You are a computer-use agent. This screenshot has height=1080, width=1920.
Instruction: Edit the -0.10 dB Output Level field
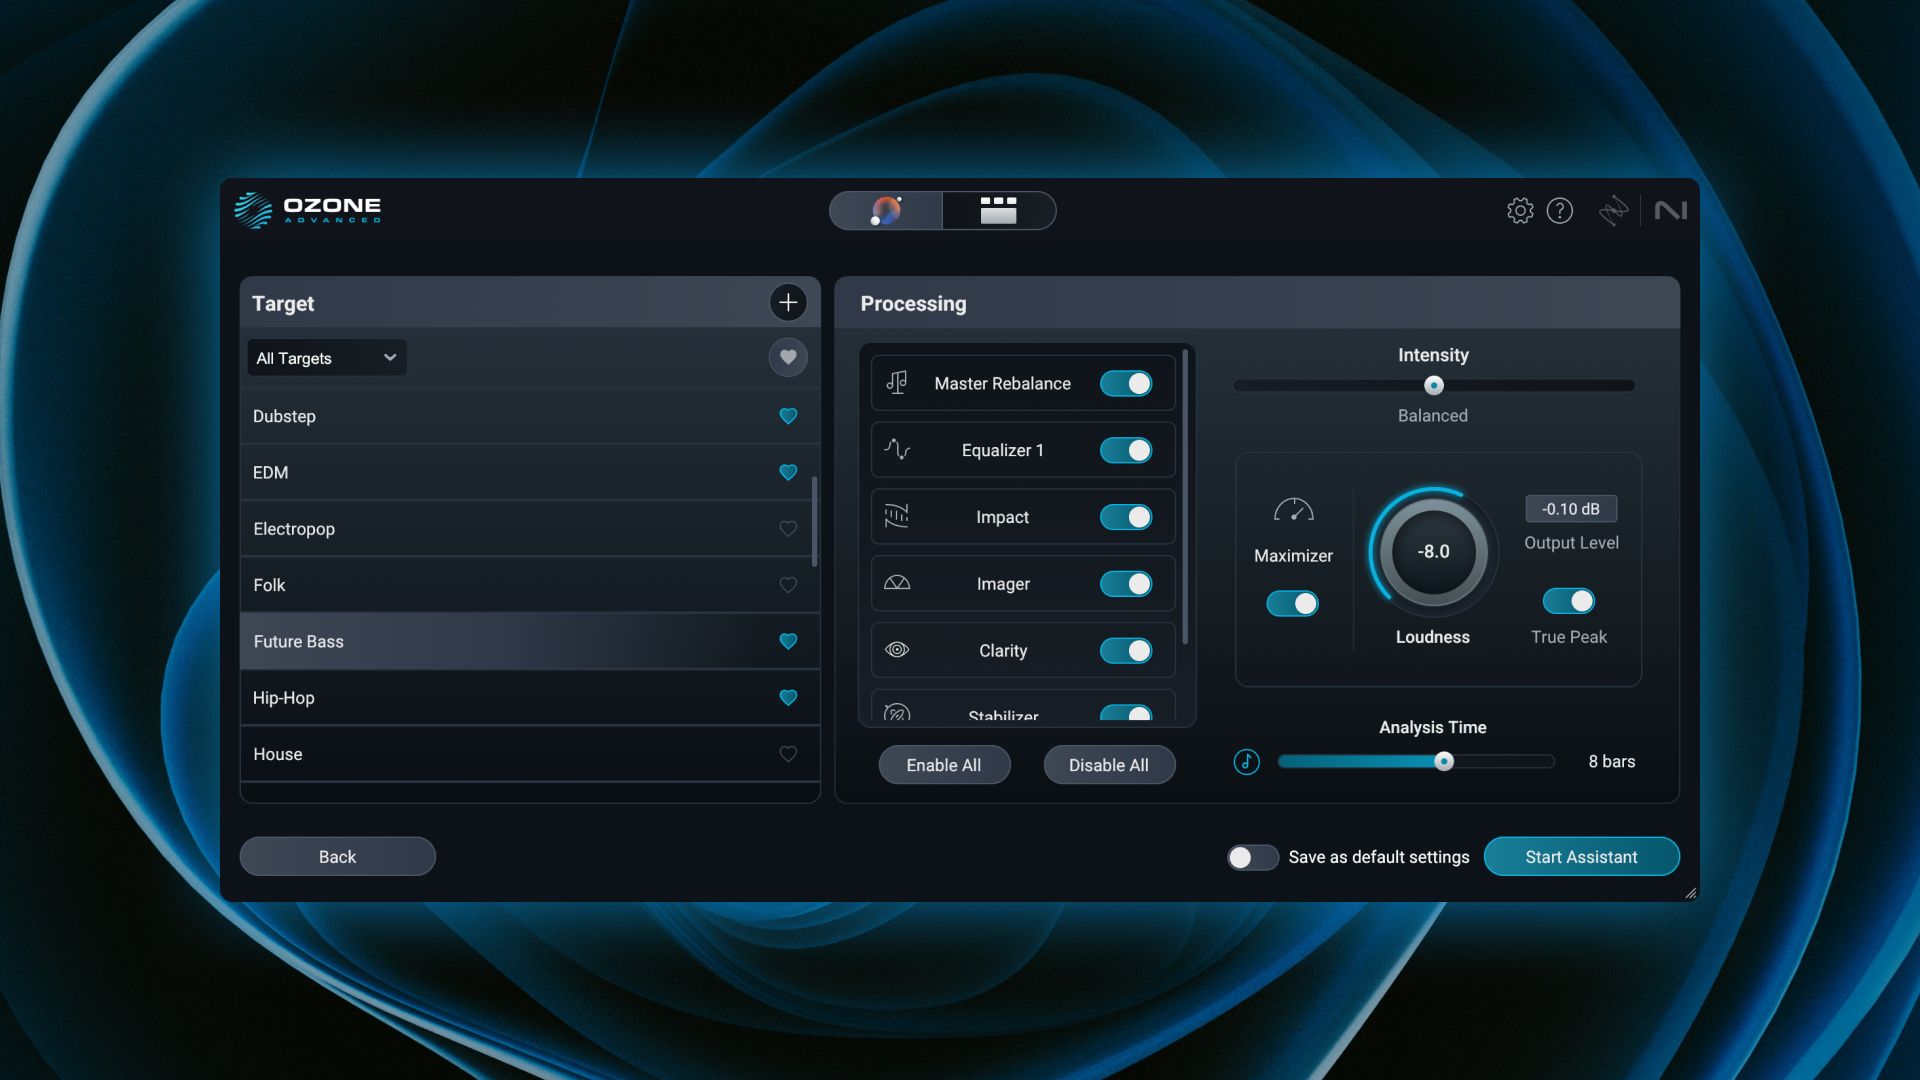click(x=1571, y=509)
